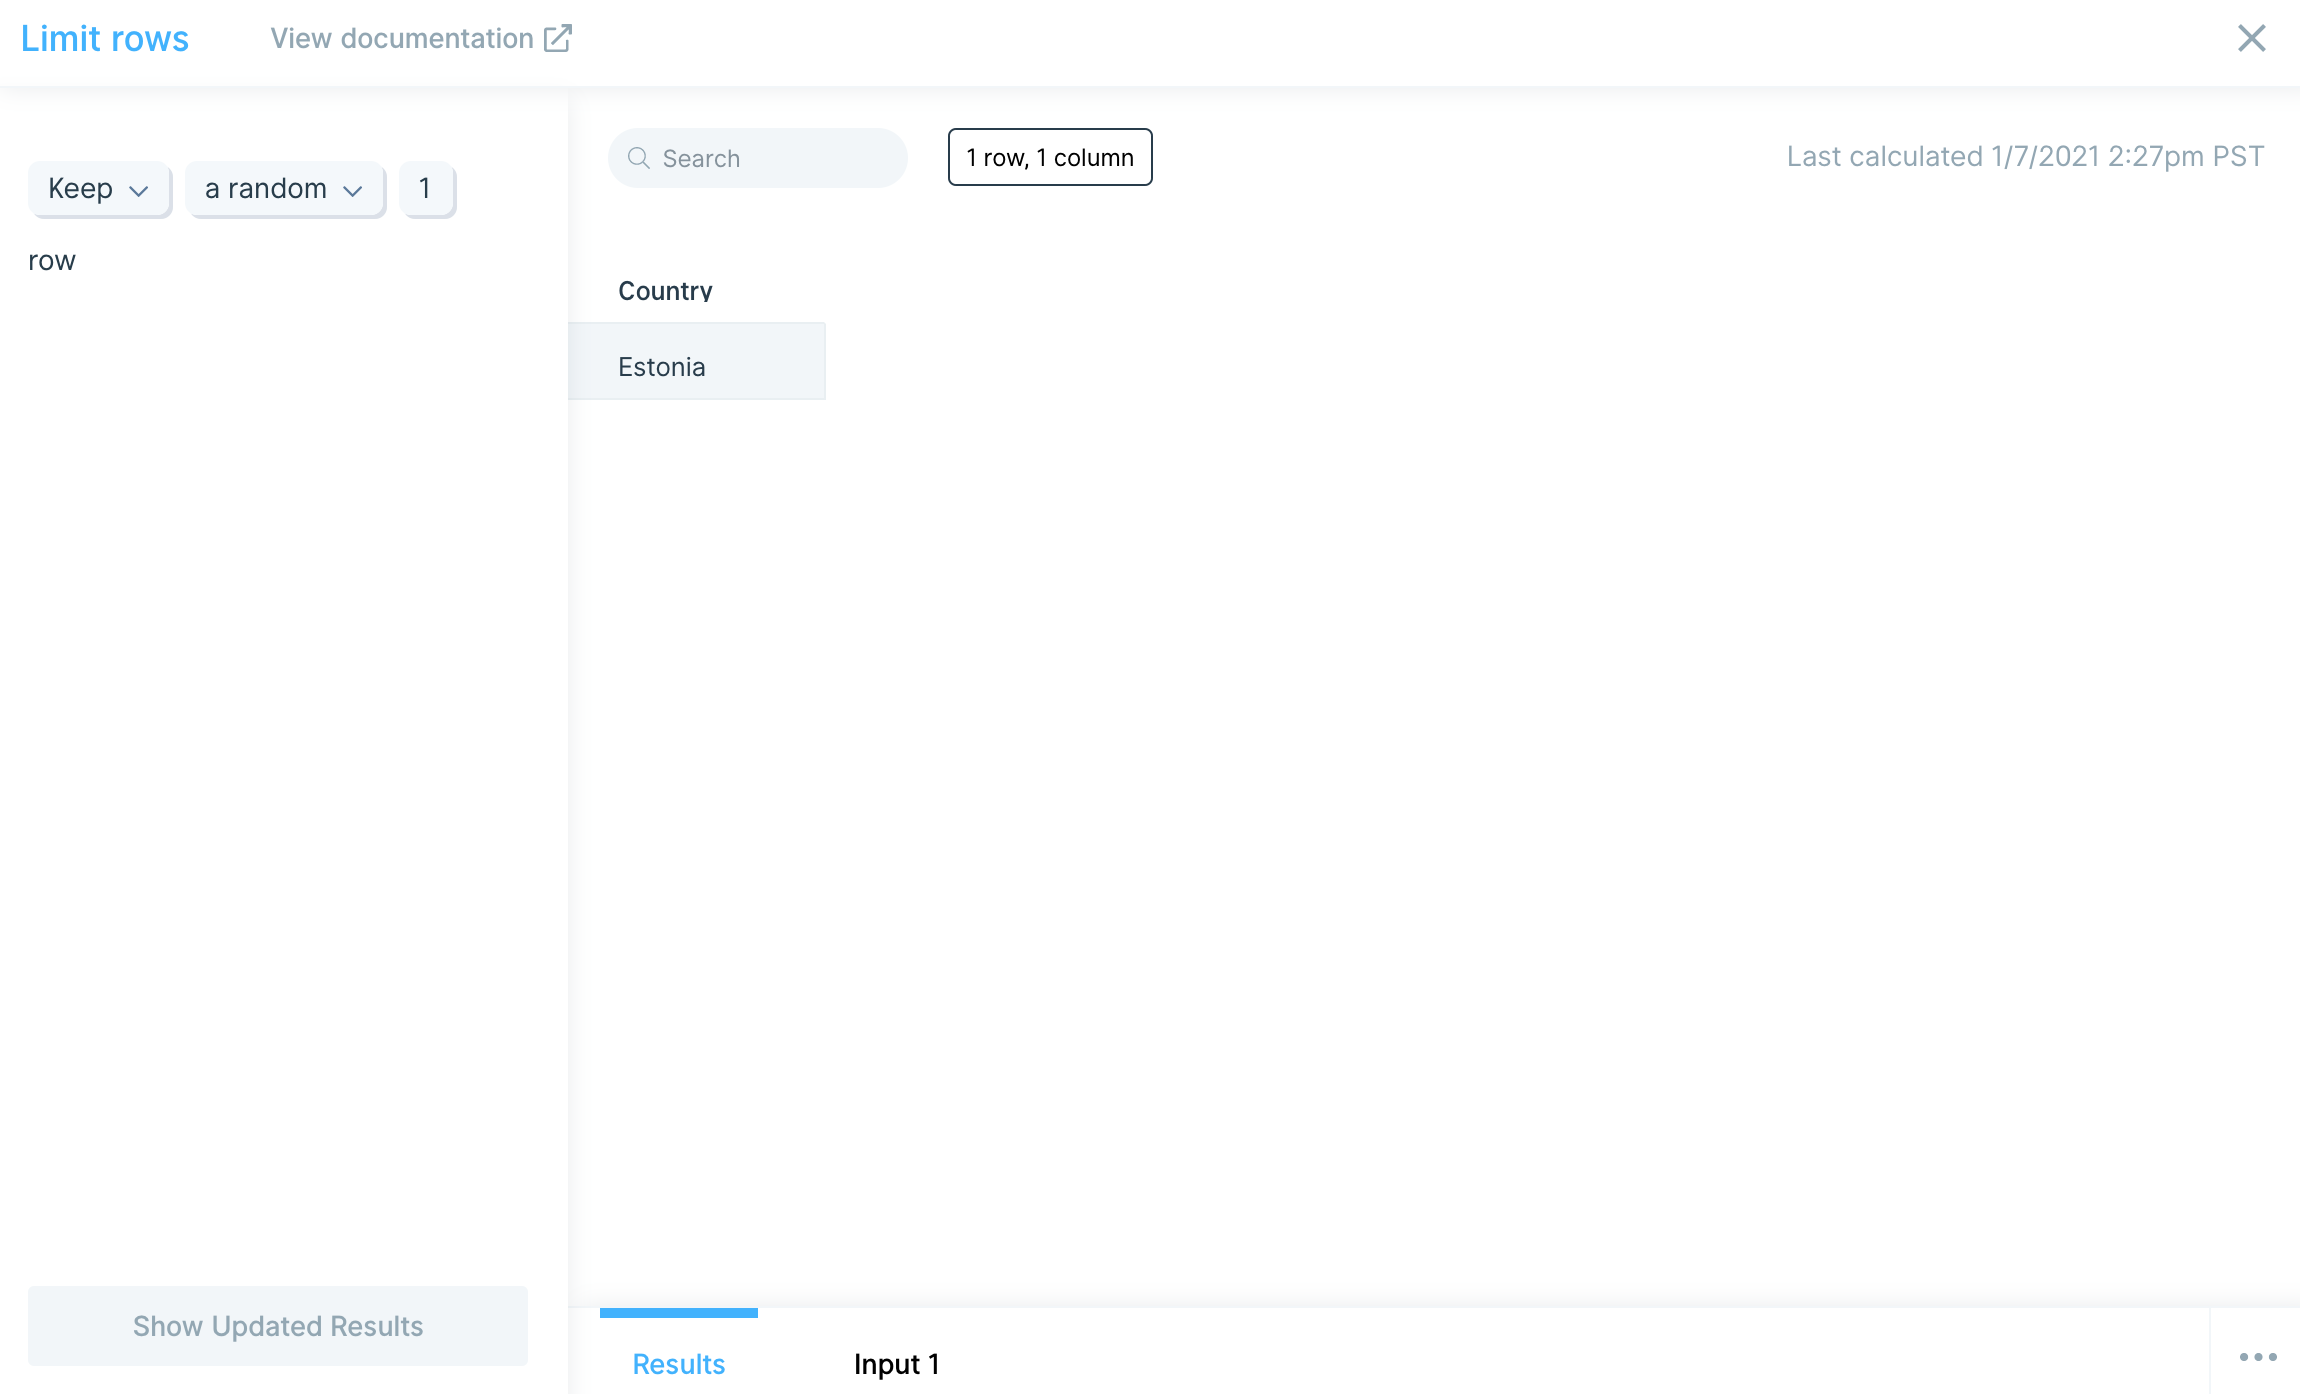Click the external link icon beside View documentation
The image size is (2300, 1394).
click(557, 38)
